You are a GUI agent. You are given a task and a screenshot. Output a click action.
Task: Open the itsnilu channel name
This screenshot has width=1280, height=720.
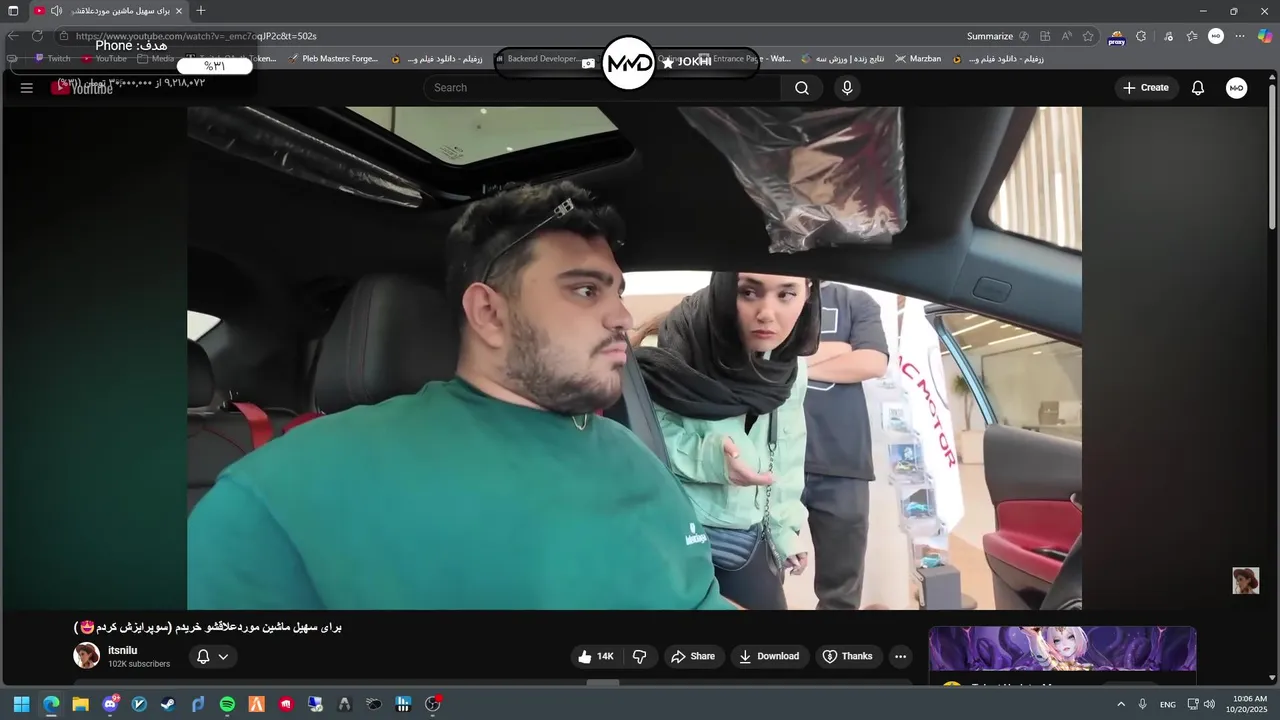pos(123,650)
